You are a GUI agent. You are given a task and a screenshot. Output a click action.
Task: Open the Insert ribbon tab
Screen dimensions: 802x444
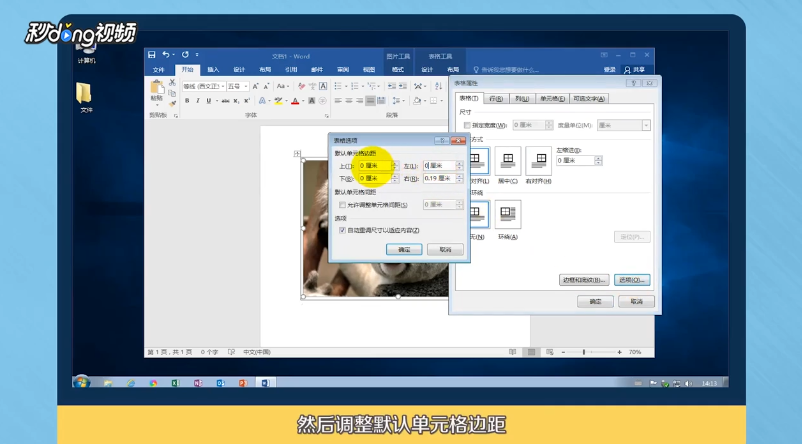(x=213, y=70)
